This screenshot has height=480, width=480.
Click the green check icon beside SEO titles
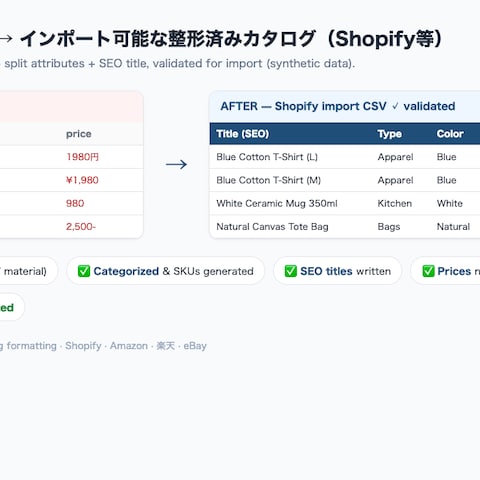pyautogui.click(x=290, y=271)
